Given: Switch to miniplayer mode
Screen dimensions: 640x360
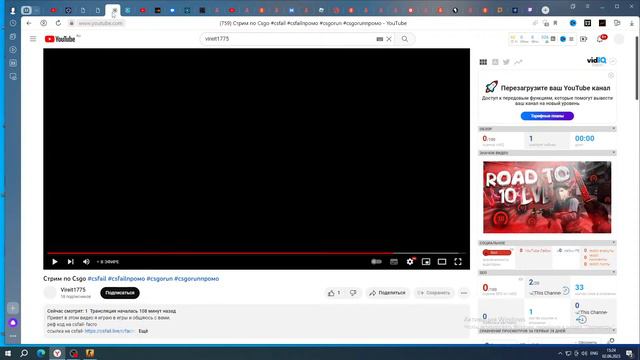Looking at the screenshot, I should (426, 262).
